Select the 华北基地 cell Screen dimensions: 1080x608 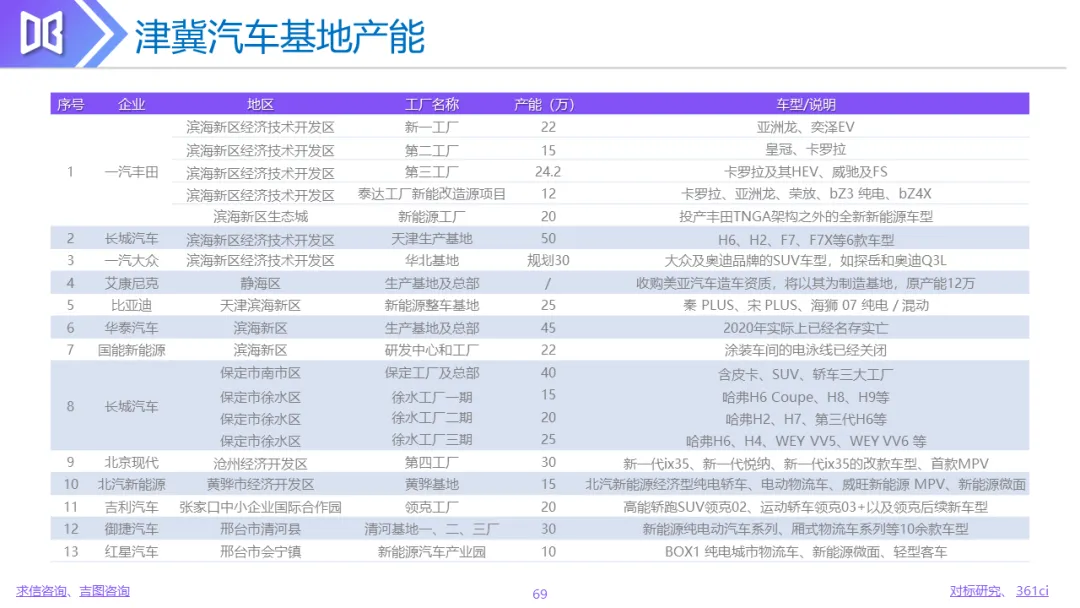pyautogui.click(x=432, y=260)
